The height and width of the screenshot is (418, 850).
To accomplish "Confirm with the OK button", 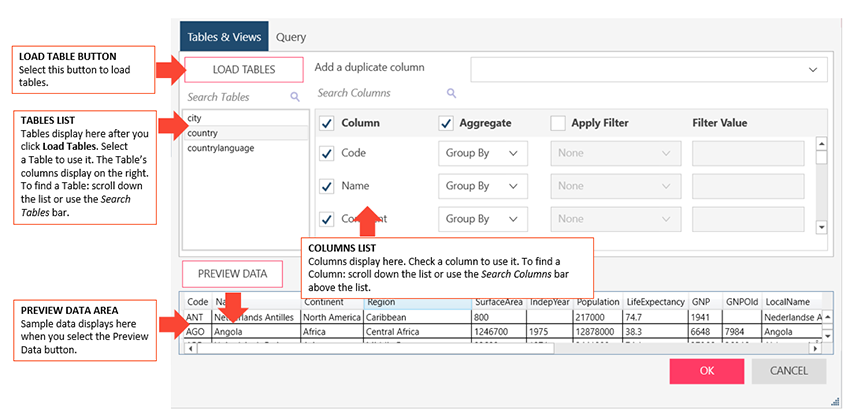I will pos(707,371).
